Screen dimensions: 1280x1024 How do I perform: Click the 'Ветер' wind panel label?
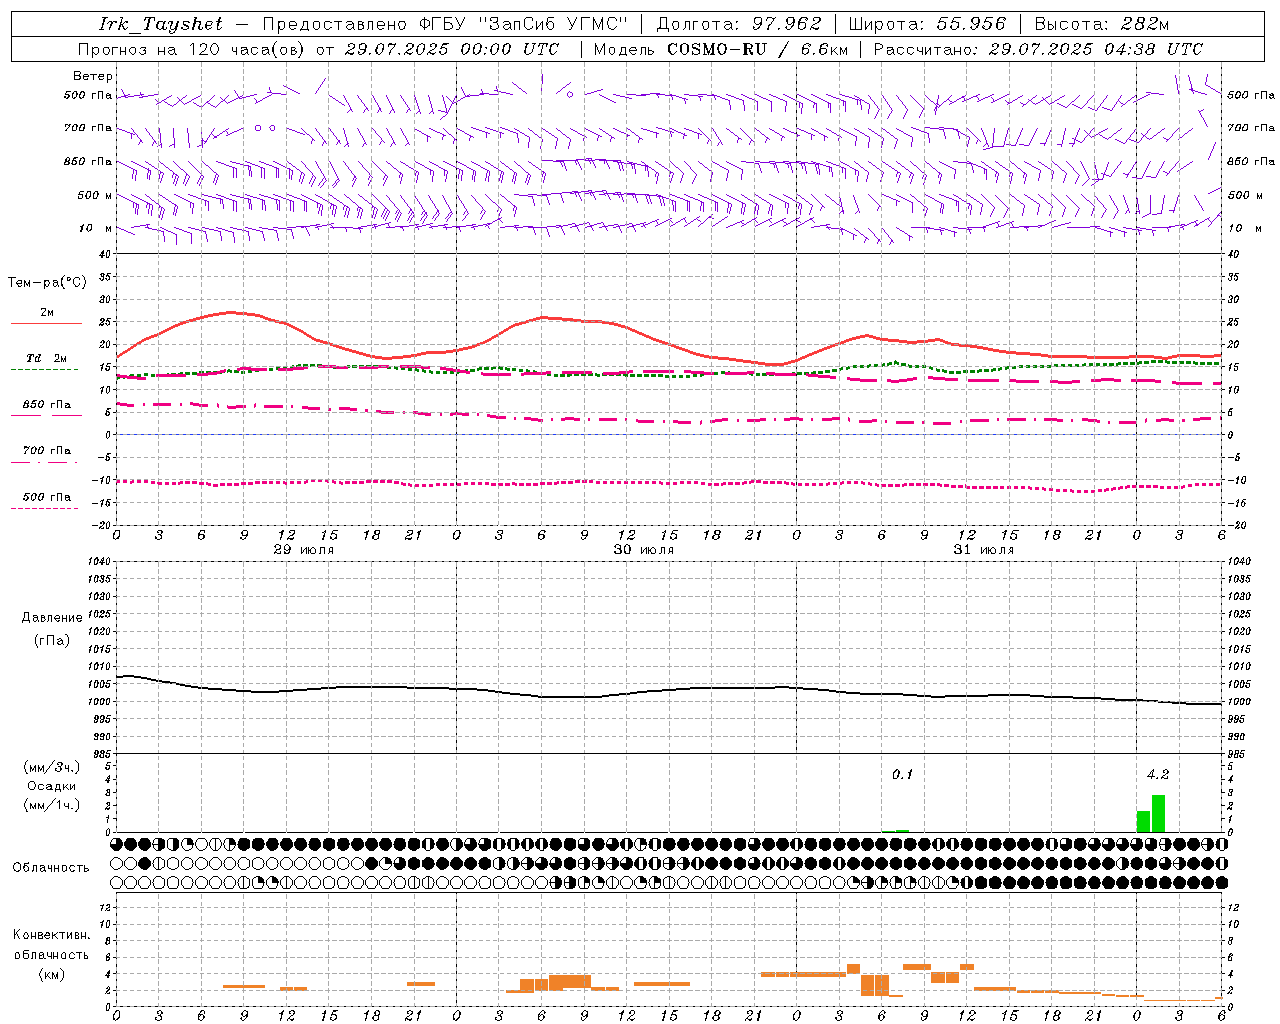(93, 76)
